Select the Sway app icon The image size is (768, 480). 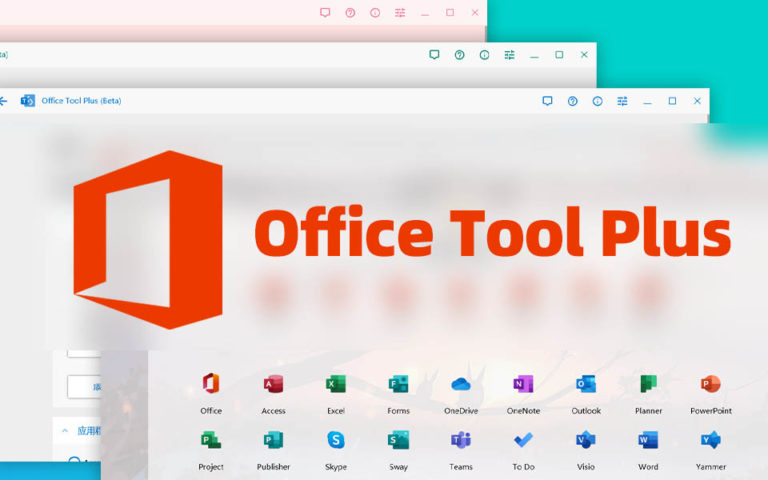398,440
